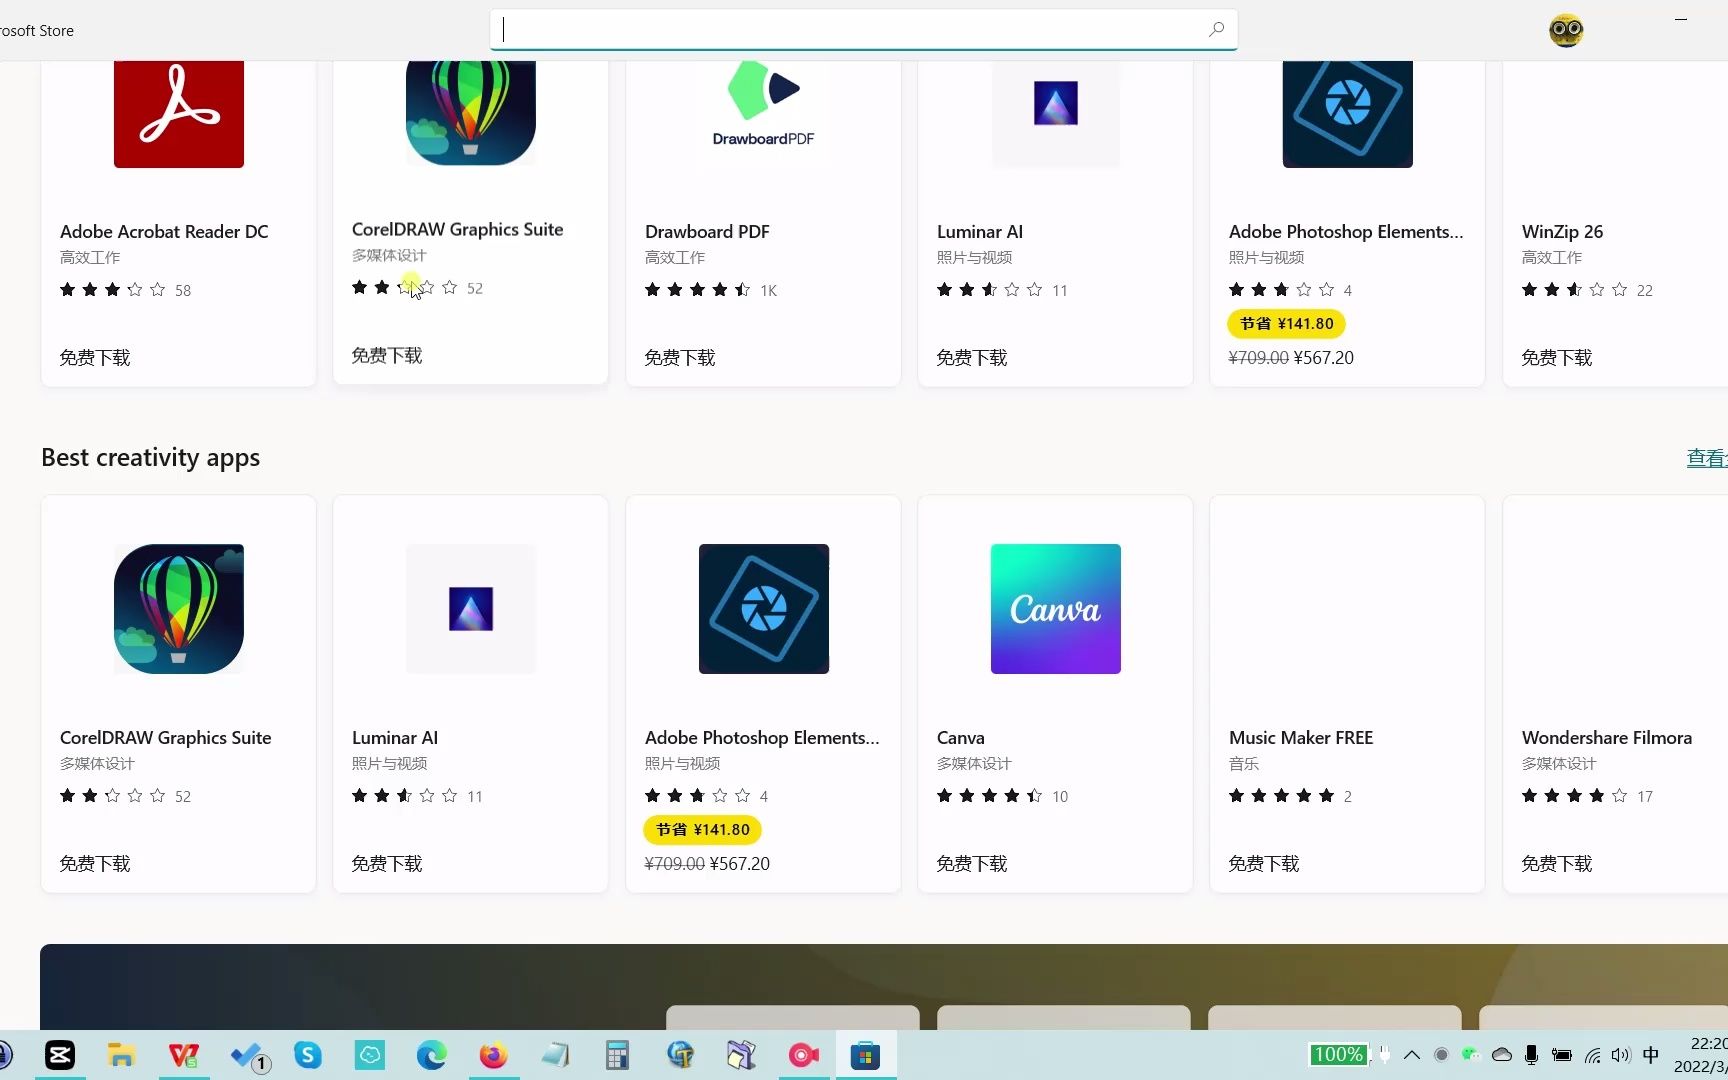Open the Adobe Acrobat Reader DC app icon

(179, 114)
